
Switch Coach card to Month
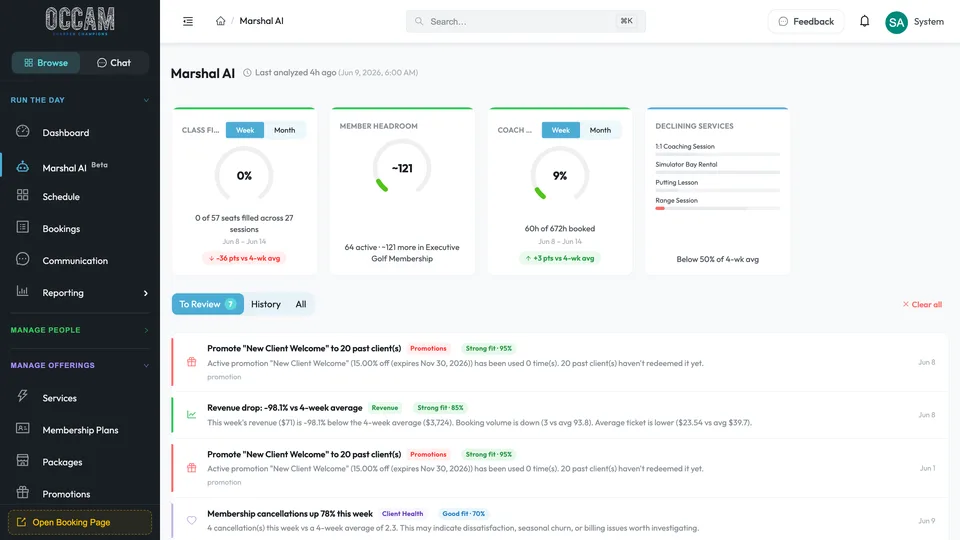click(600, 130)
